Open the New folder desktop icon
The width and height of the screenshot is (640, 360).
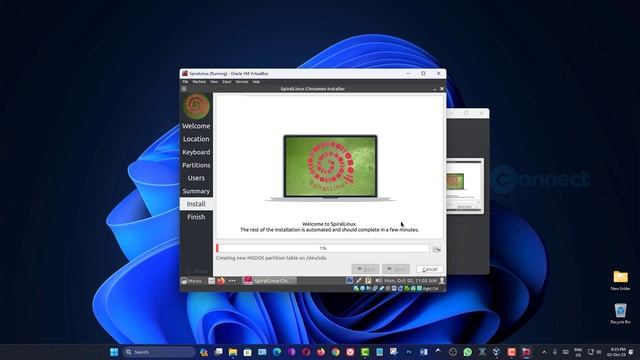[x=620, y=280]
